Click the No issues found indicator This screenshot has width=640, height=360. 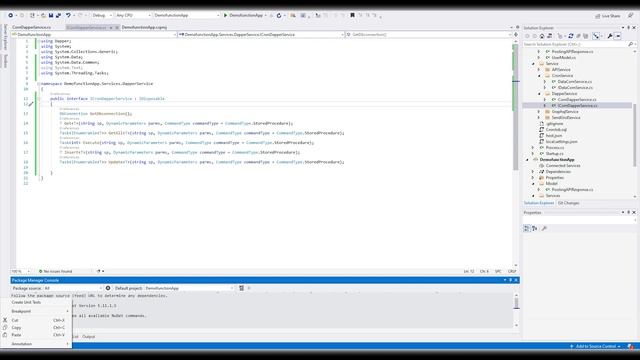tap(56, 271)
